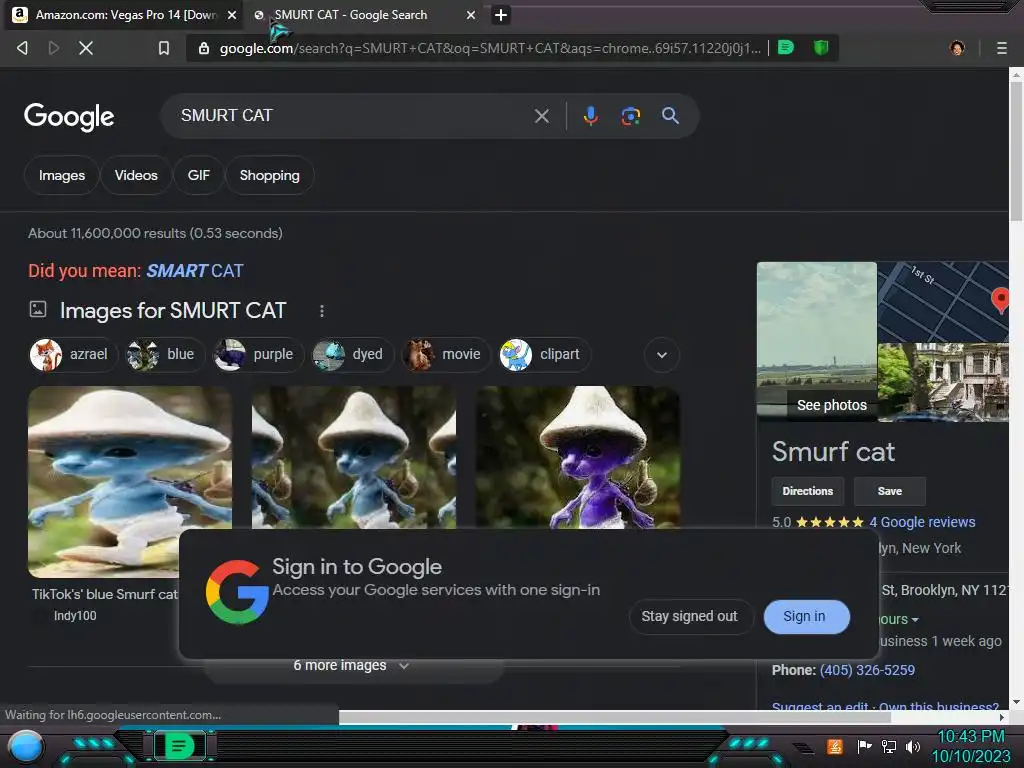
Task: Click the Start orb on the taskbar
Action: click(26, 746)
